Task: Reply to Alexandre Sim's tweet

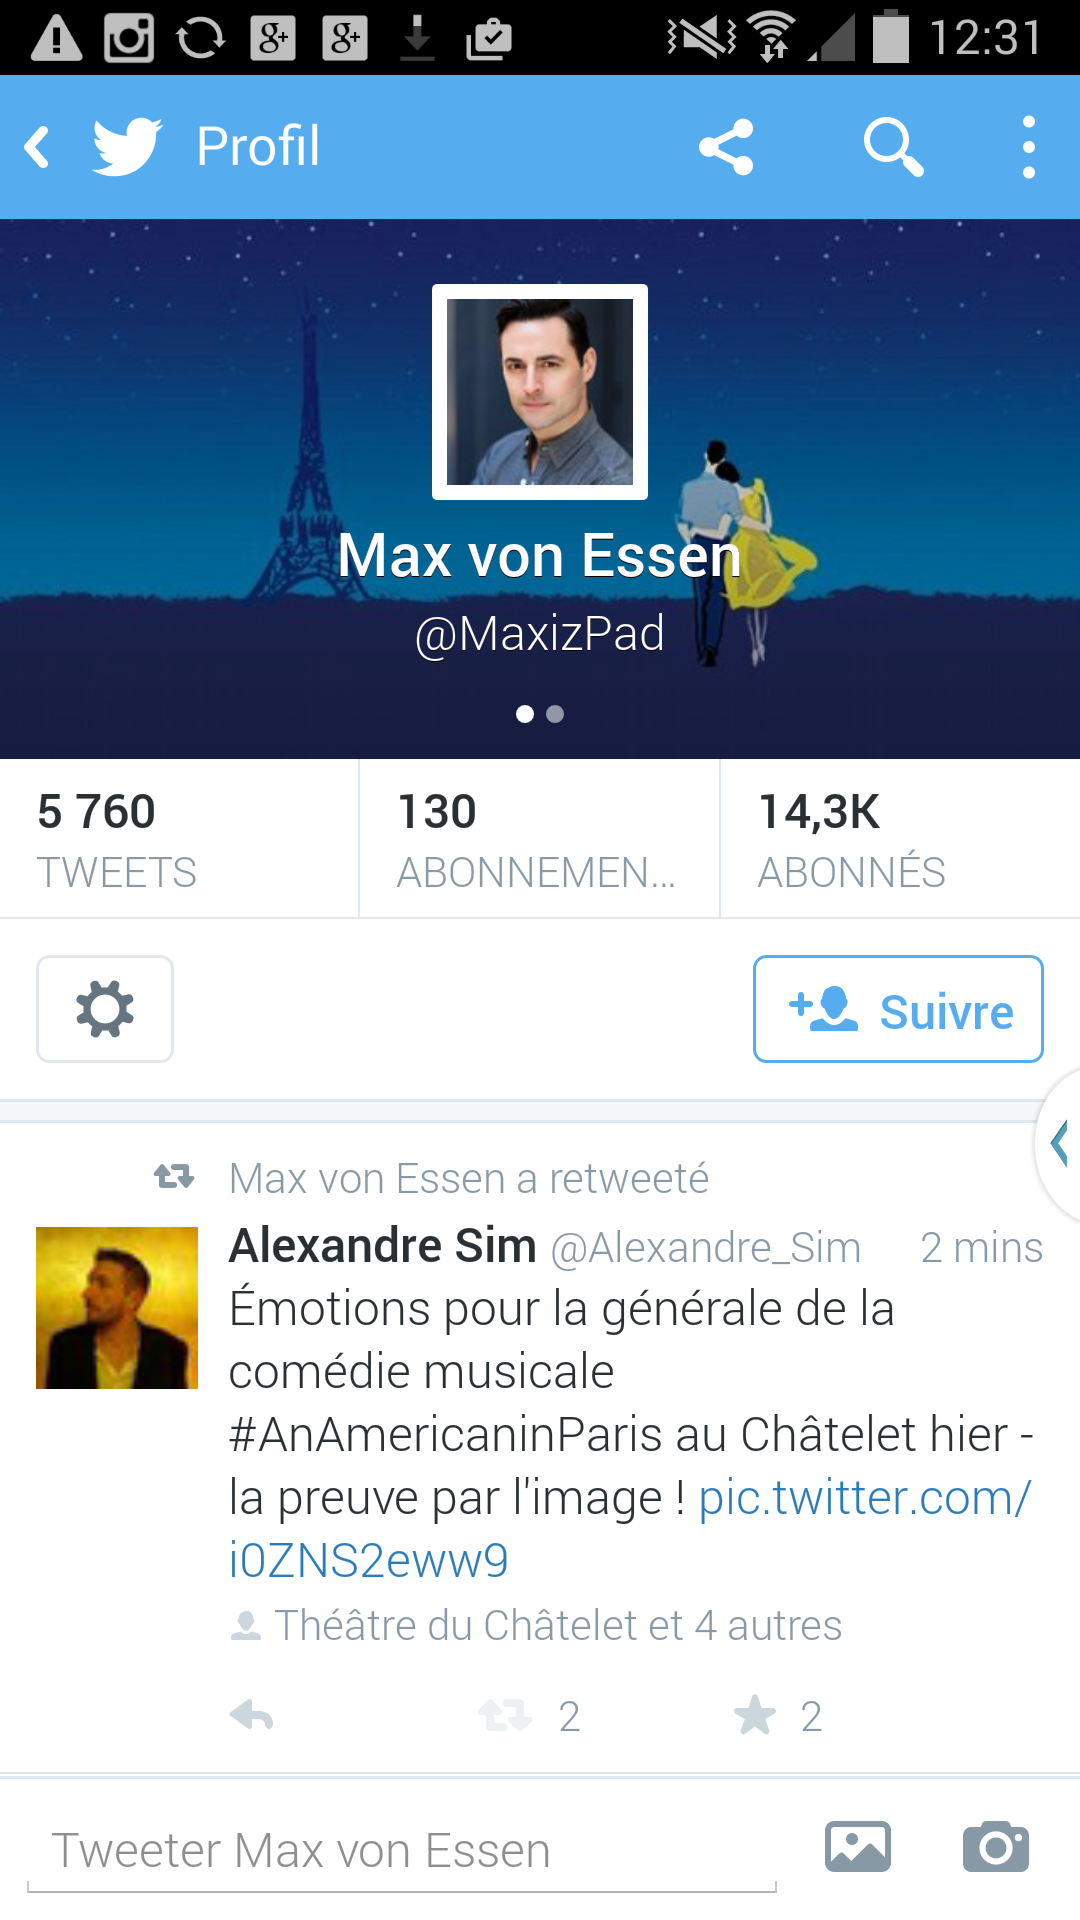Action: 251,1716
